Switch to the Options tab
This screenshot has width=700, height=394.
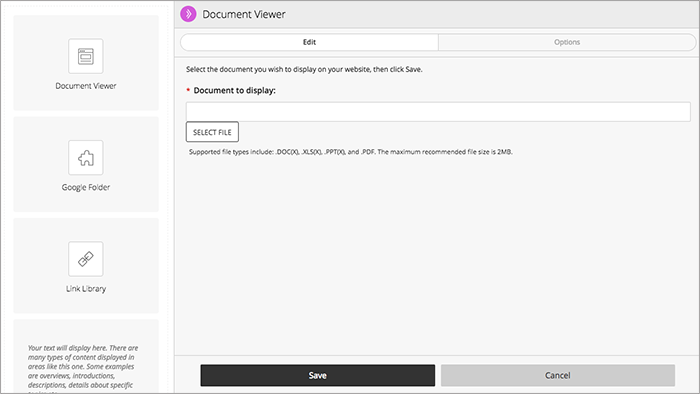(x=567, y=42)
